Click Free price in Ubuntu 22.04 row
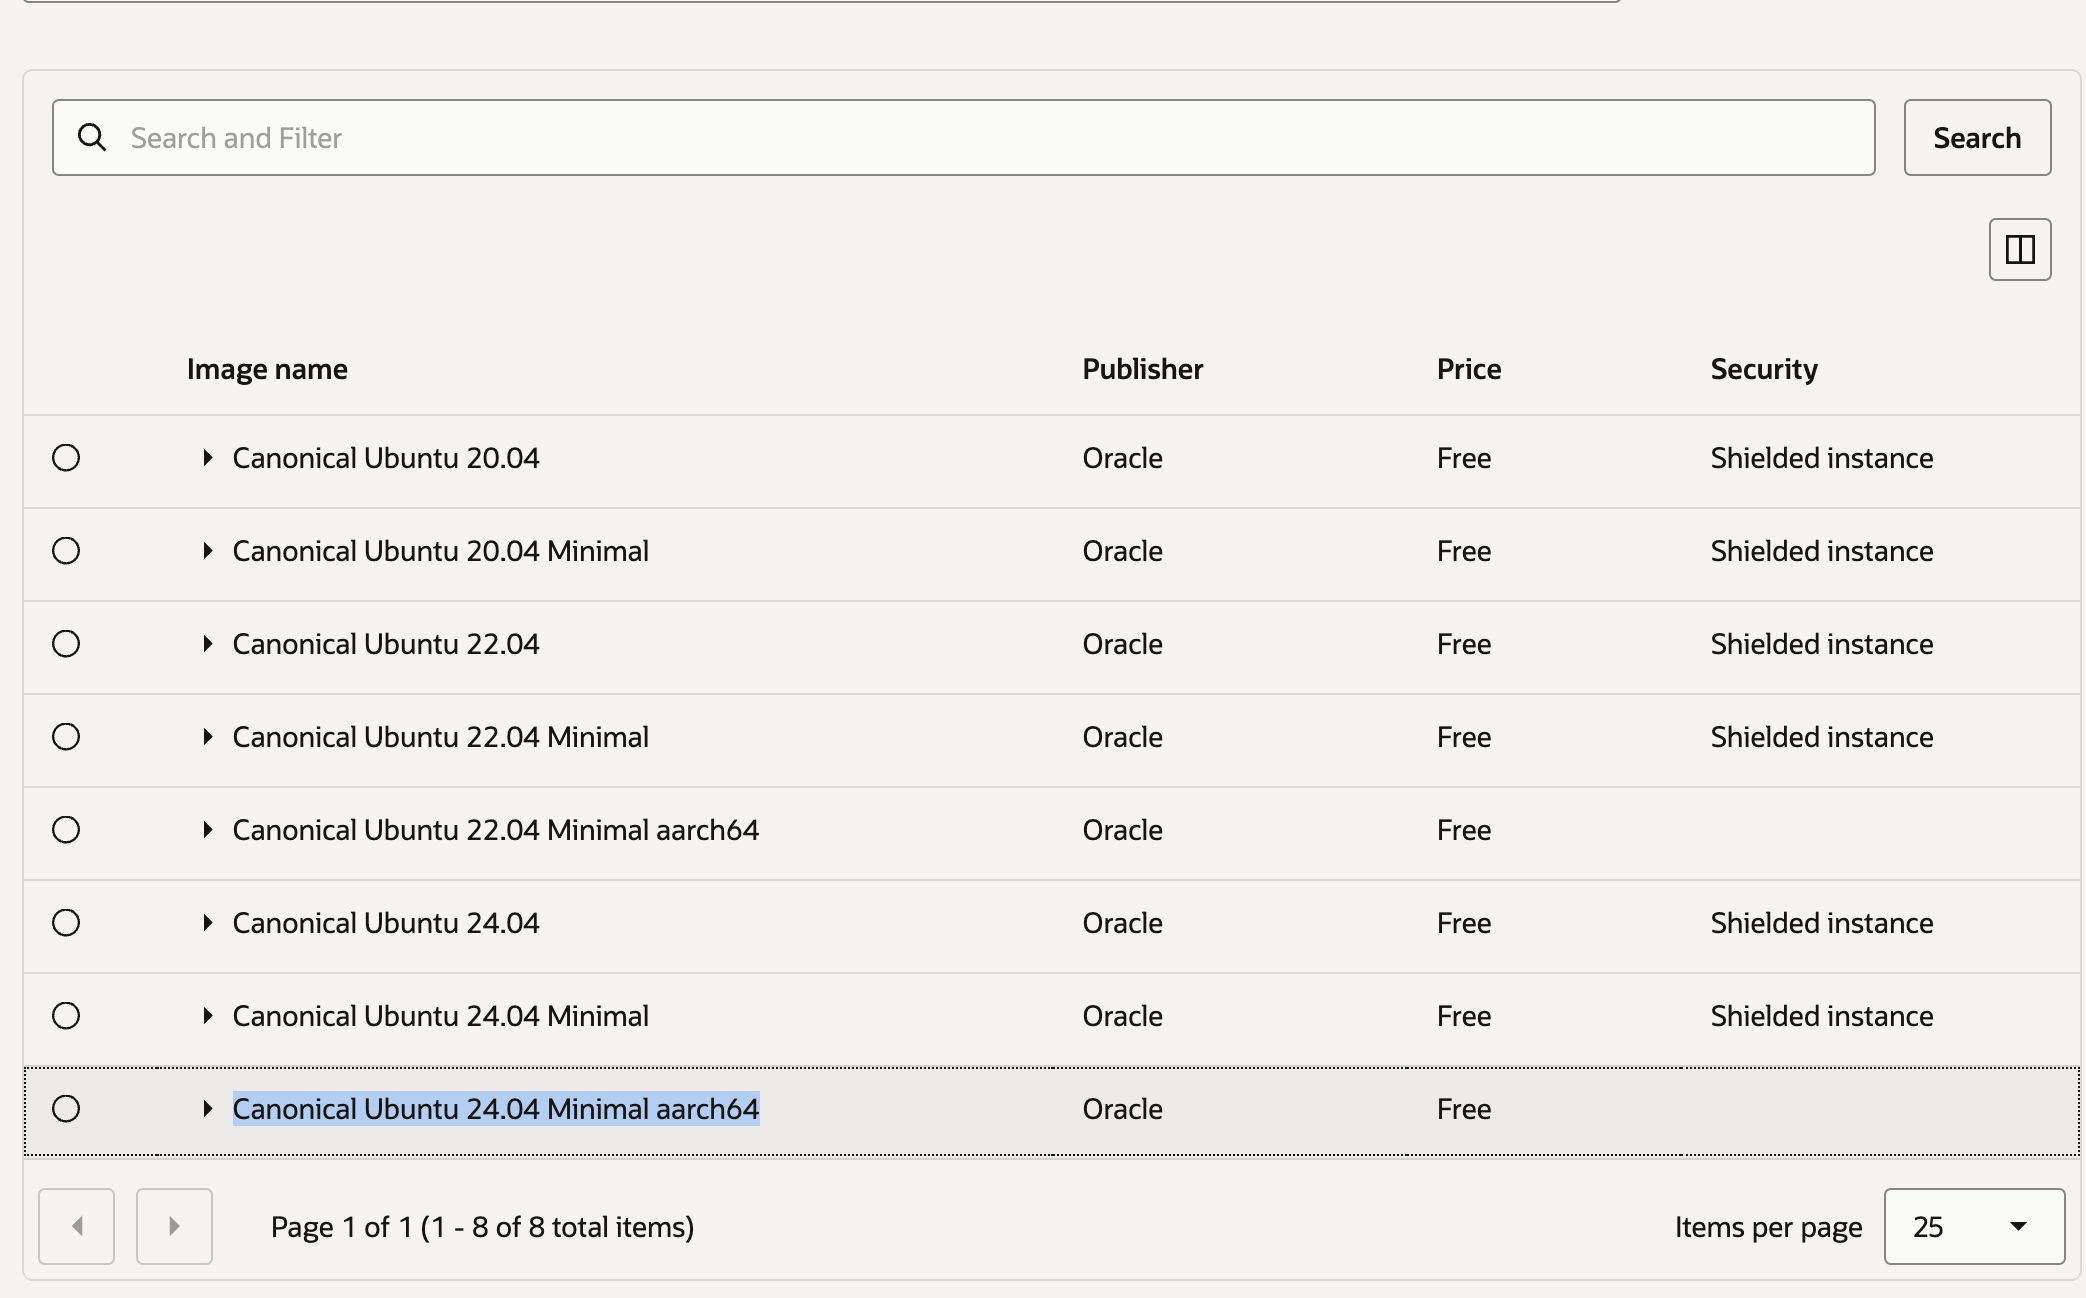Screen dimensions: 2086x1298 click(x=1464, y=644)
